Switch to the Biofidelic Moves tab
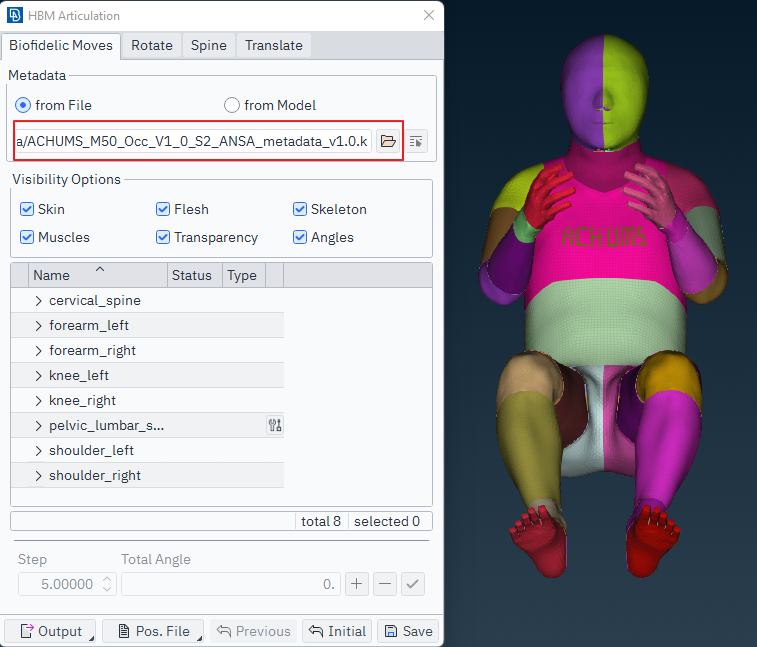 61,45
